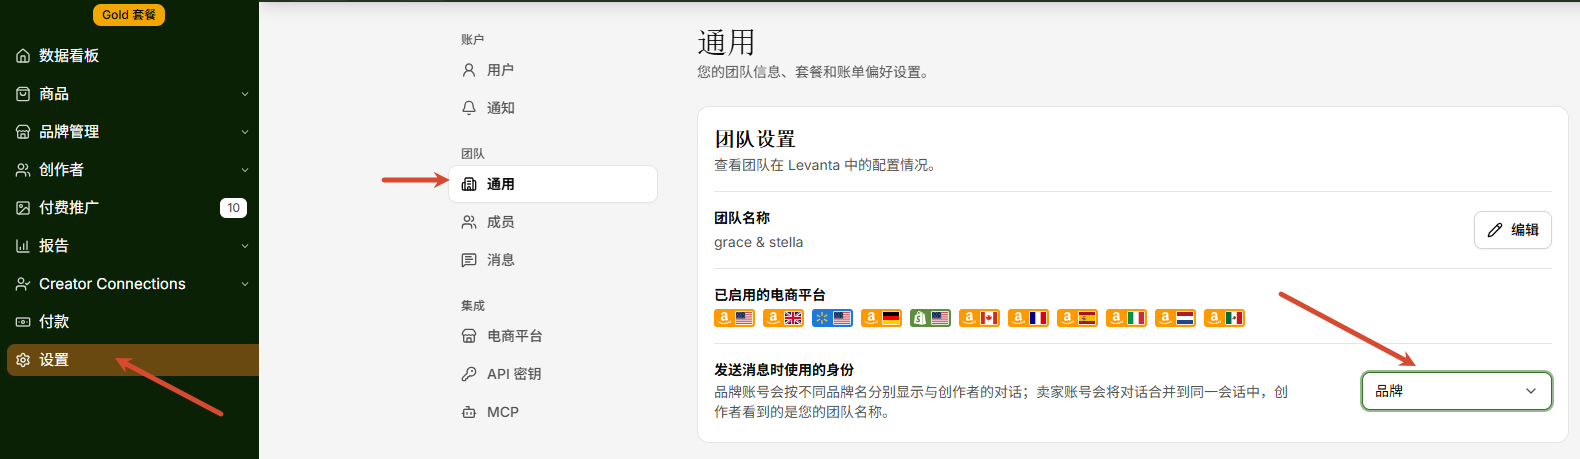1580x459 pixels.
Task: Click the 商品 shopping bag icon
Action: [23, 94]
